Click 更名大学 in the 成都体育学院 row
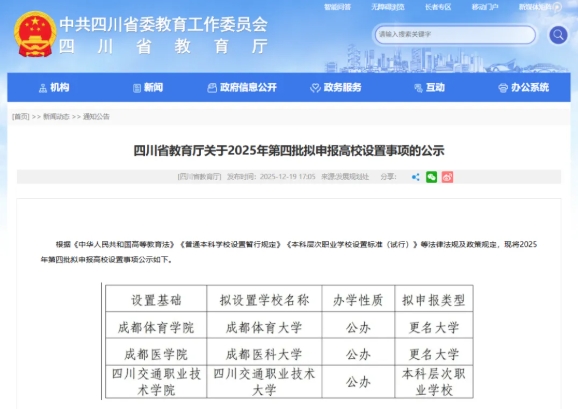This screenshot has width=578, height=409. [434, 327]
